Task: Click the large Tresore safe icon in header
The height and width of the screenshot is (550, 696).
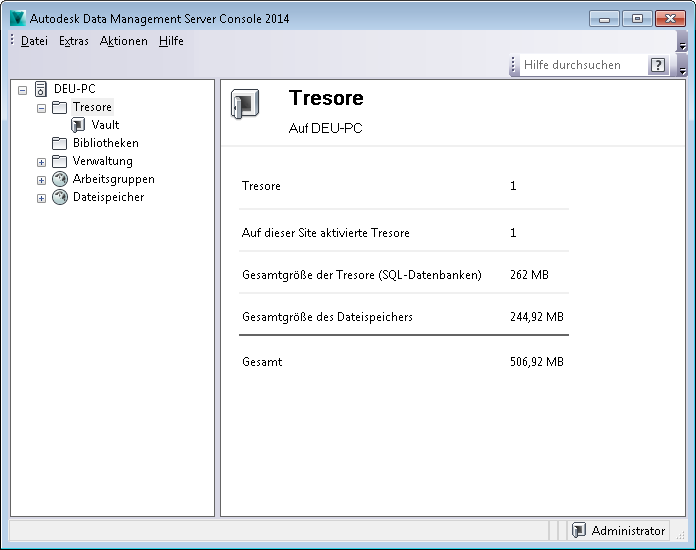Action: (245, 104)
